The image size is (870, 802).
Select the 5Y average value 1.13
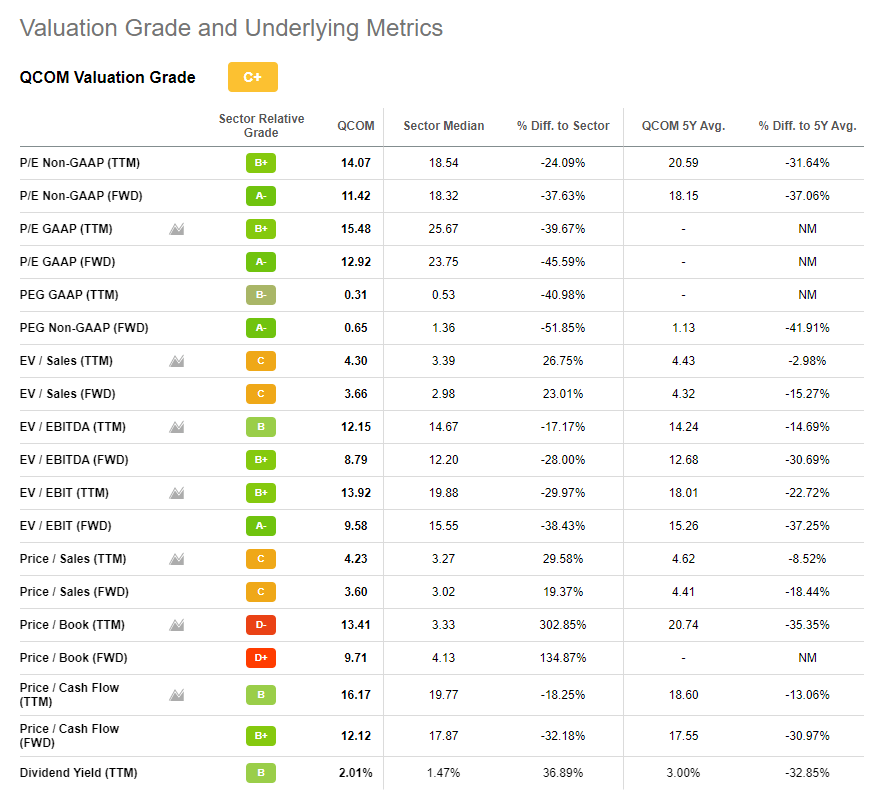(684, 328)
